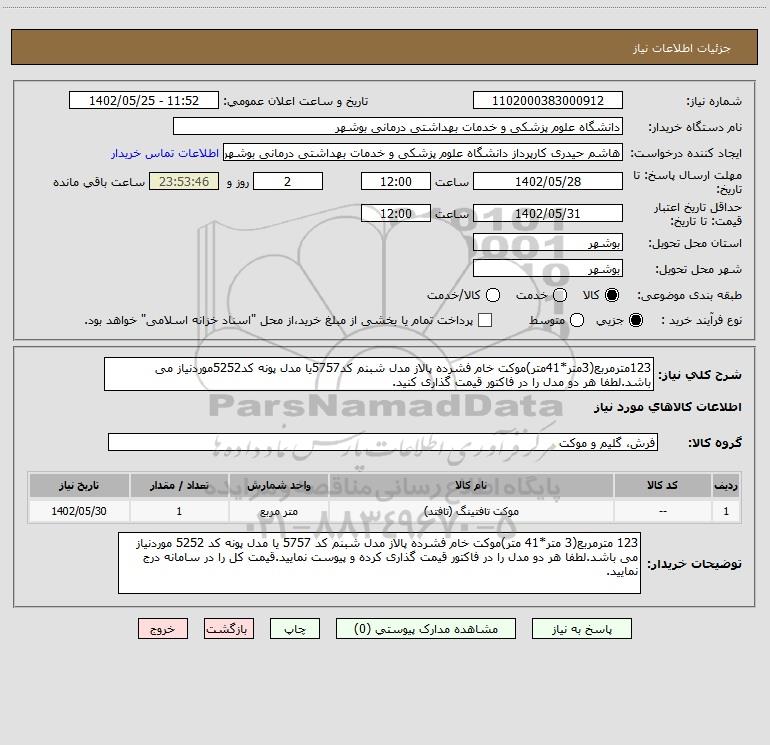Select the متوسط purchase type radio
This screenshot has width=770, height=745.
tap(577, 320)
